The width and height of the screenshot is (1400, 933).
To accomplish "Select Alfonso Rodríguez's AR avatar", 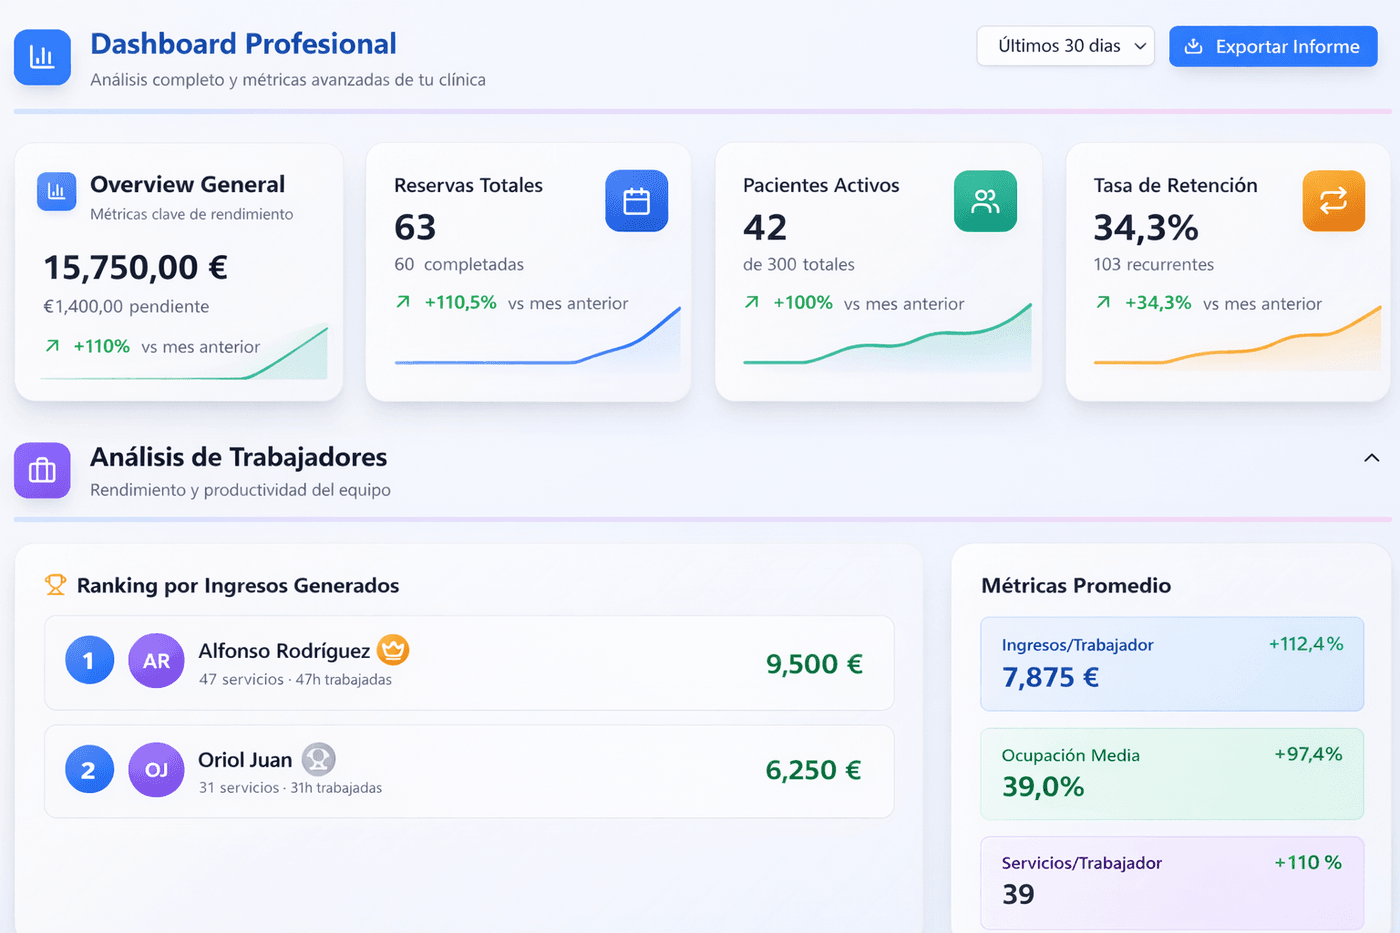I will tap(156, 661).
